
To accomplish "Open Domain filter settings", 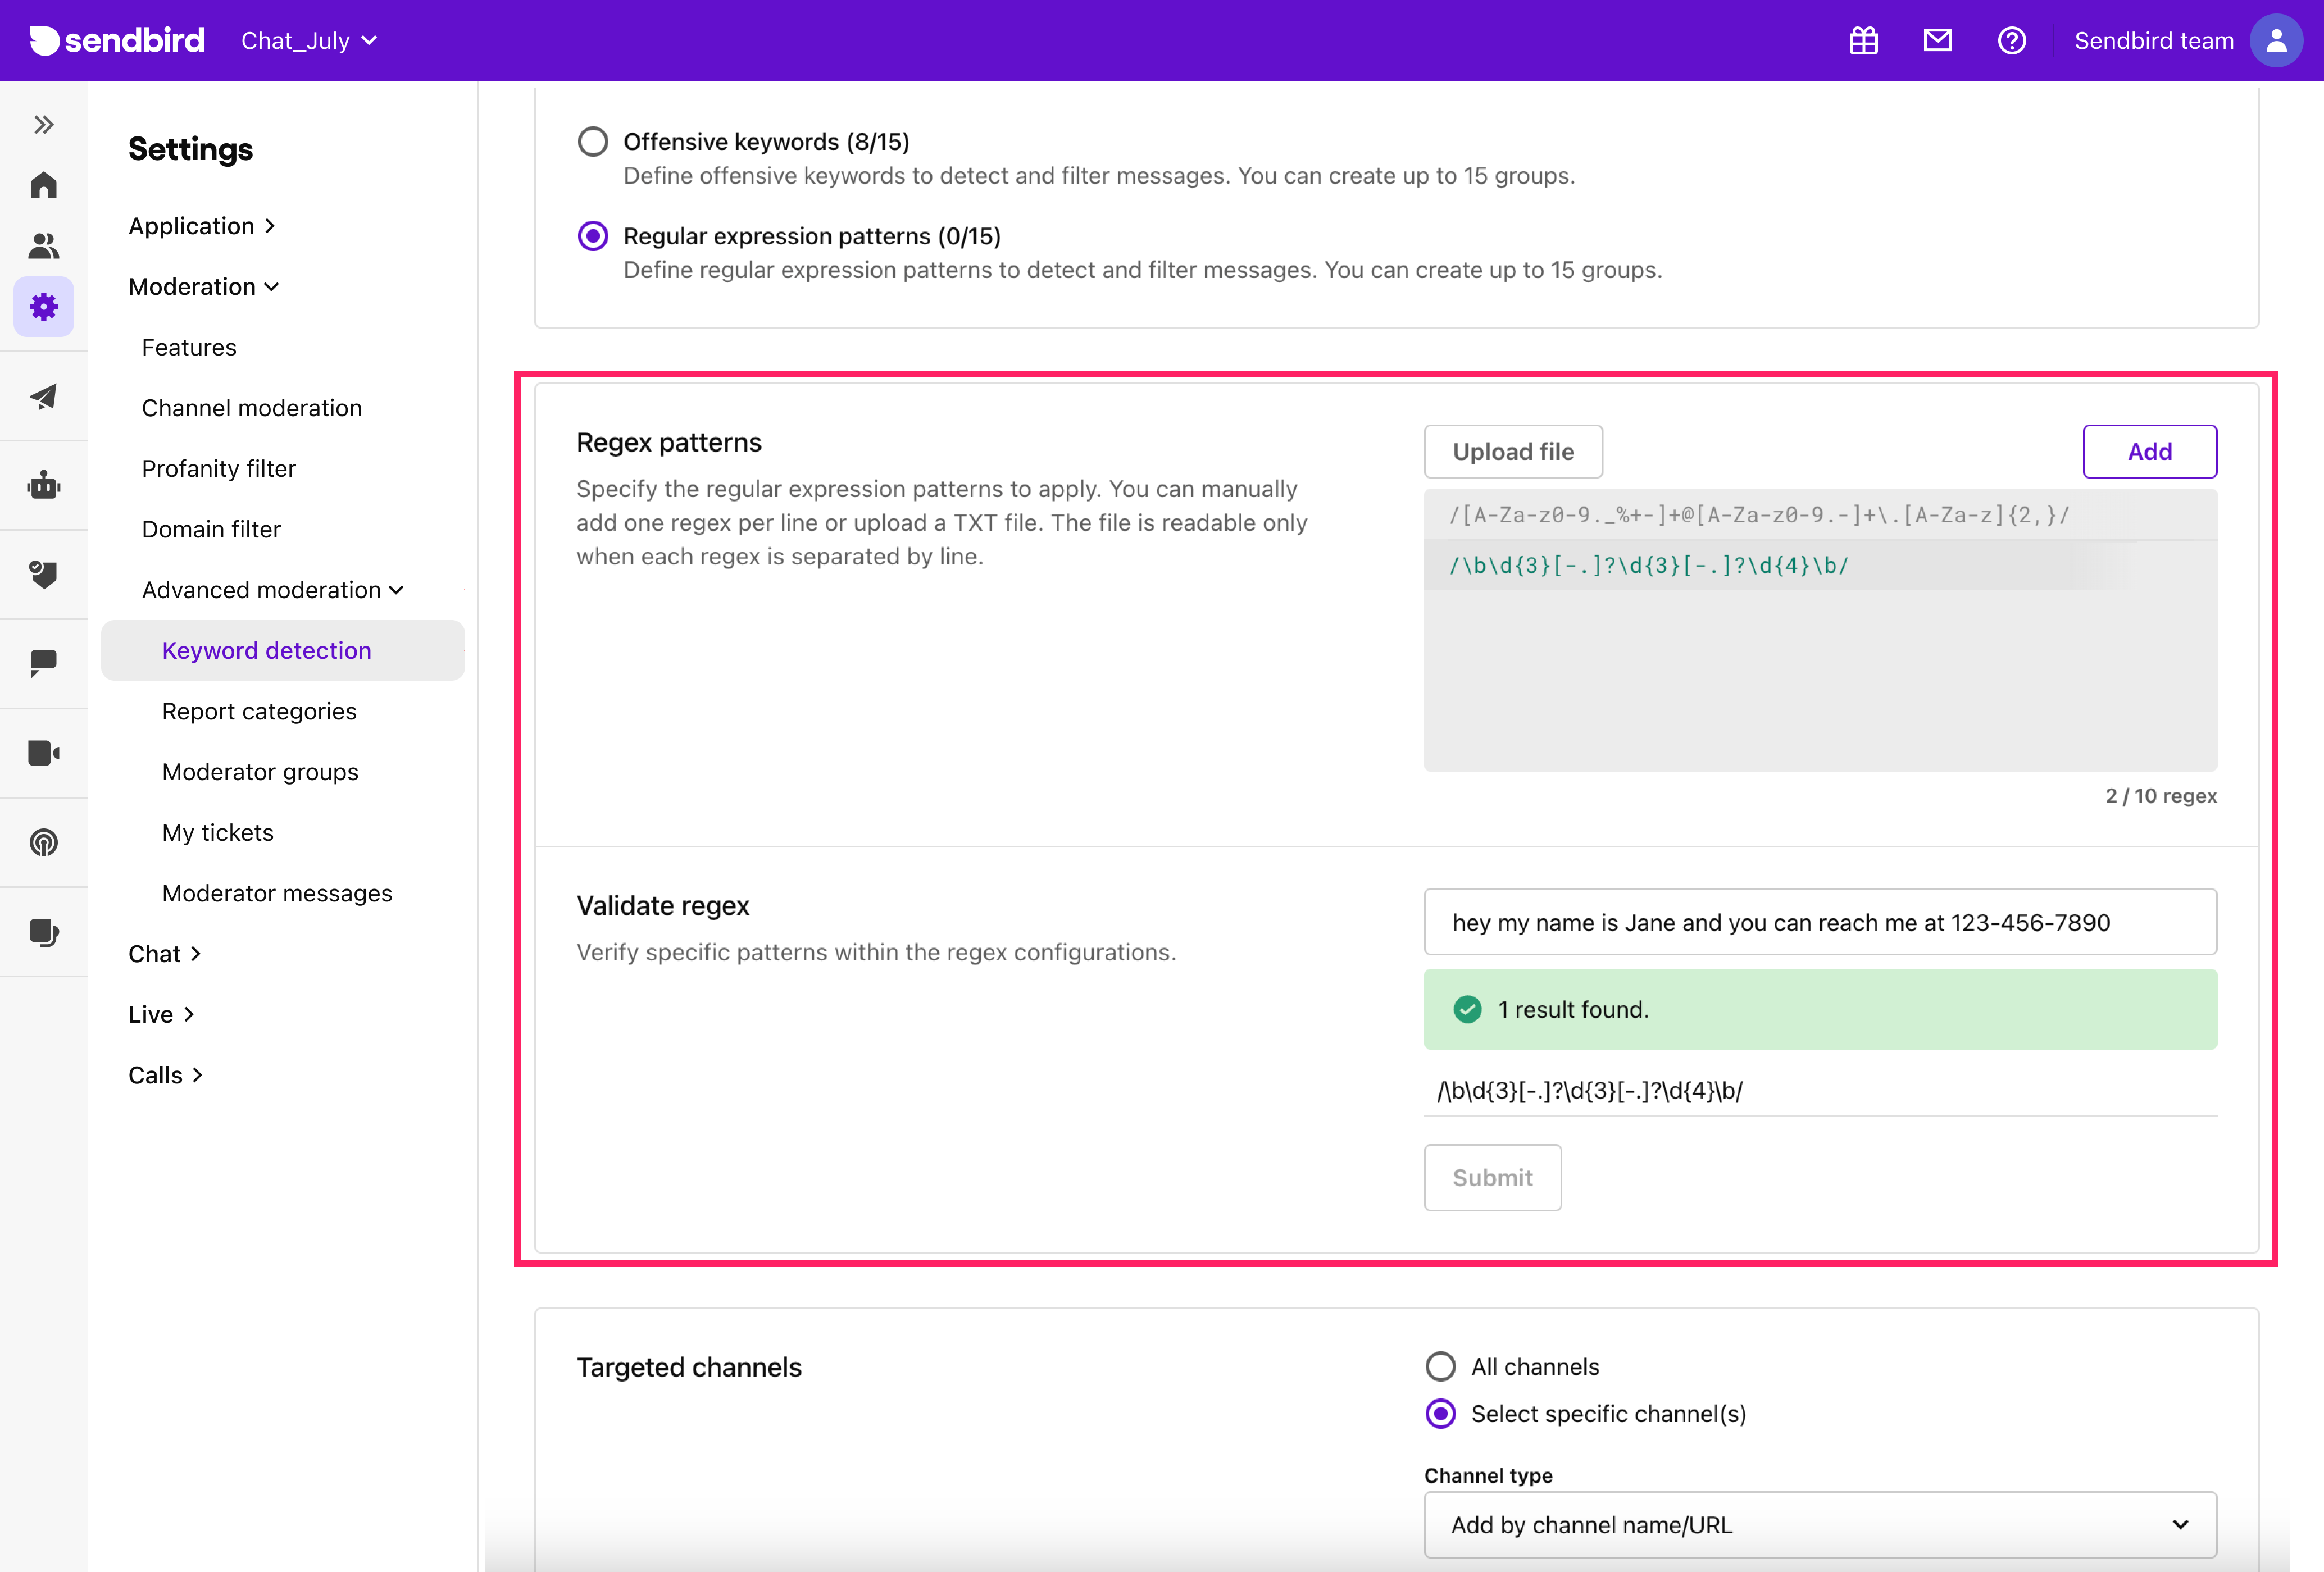I will pos(211,529).
